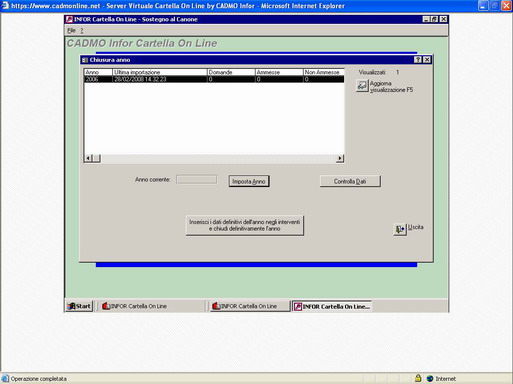Switch to second INFOR Cartella On Line taskbar item
Screen dimensions: 513x384
(x=249, y=306)
